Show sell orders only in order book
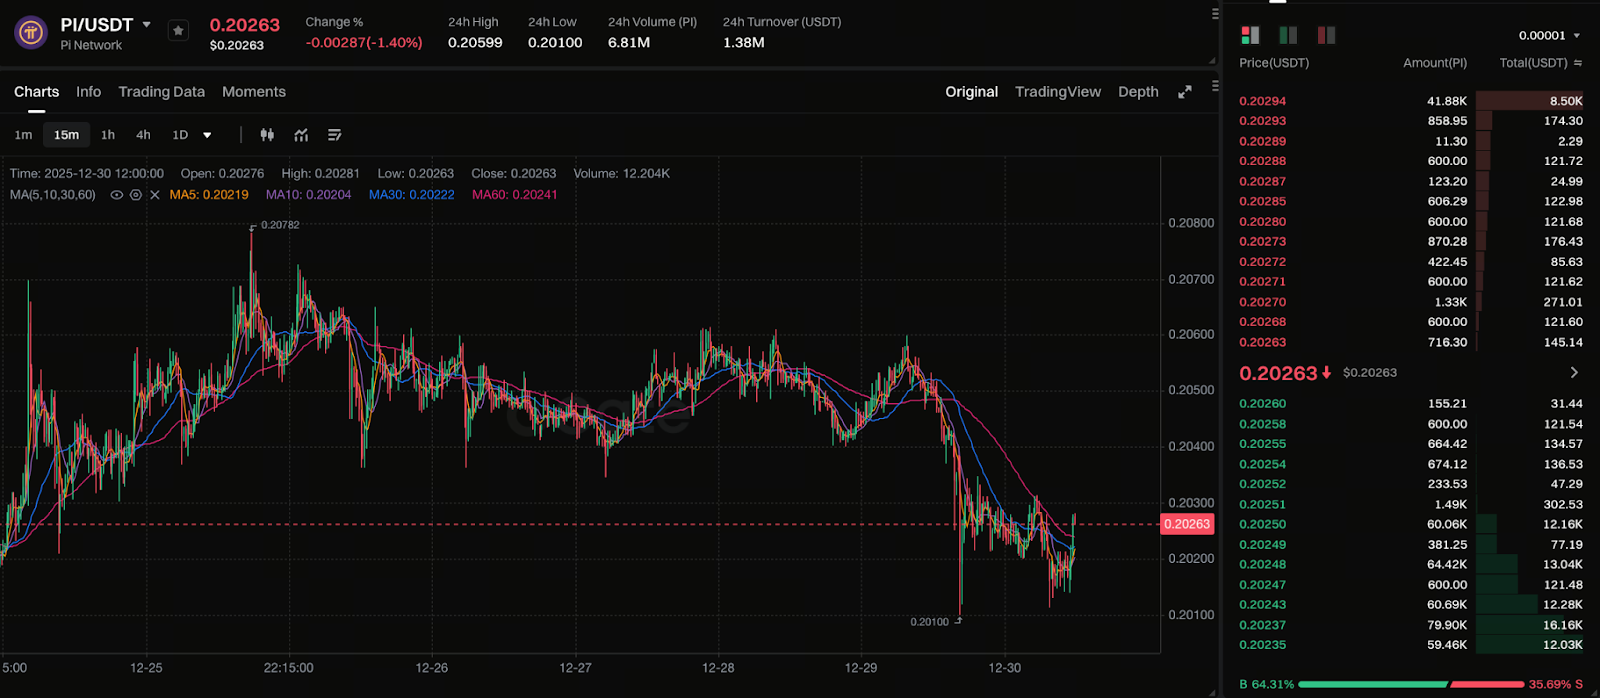 pos(1326,35)
